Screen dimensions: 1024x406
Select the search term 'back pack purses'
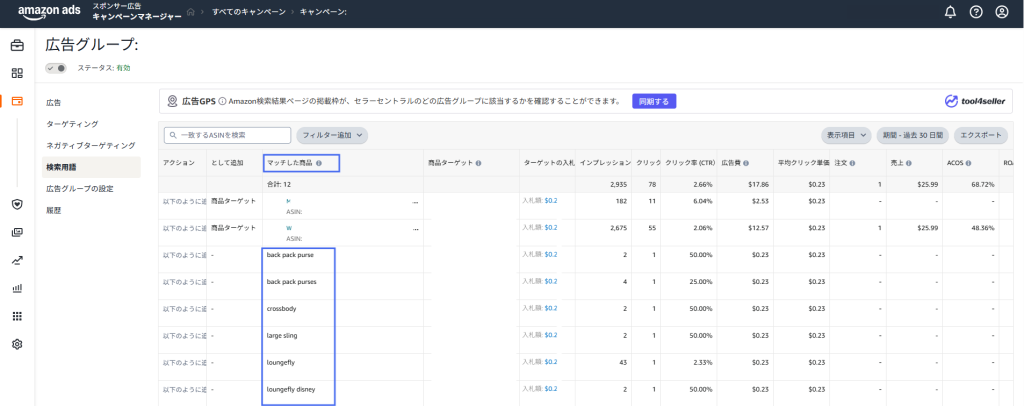[291, 281]
